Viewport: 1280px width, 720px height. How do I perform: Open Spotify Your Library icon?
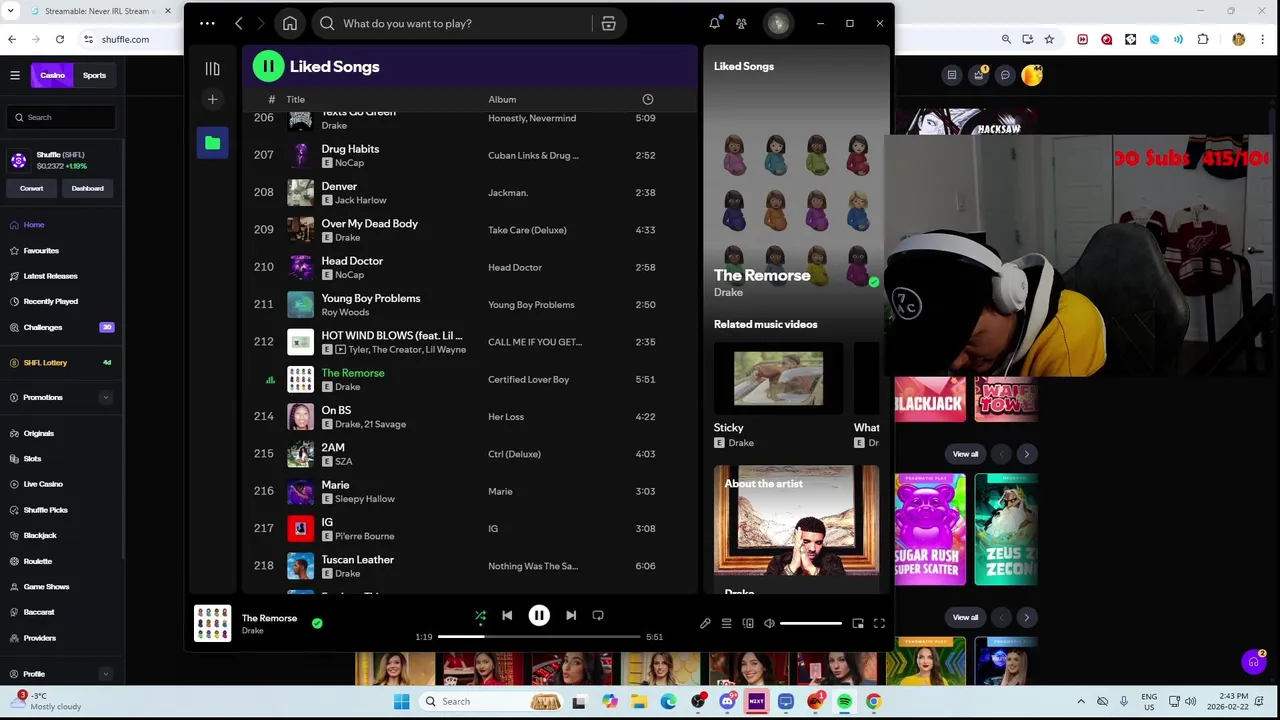pyautogui.click(x=212, y=68)
